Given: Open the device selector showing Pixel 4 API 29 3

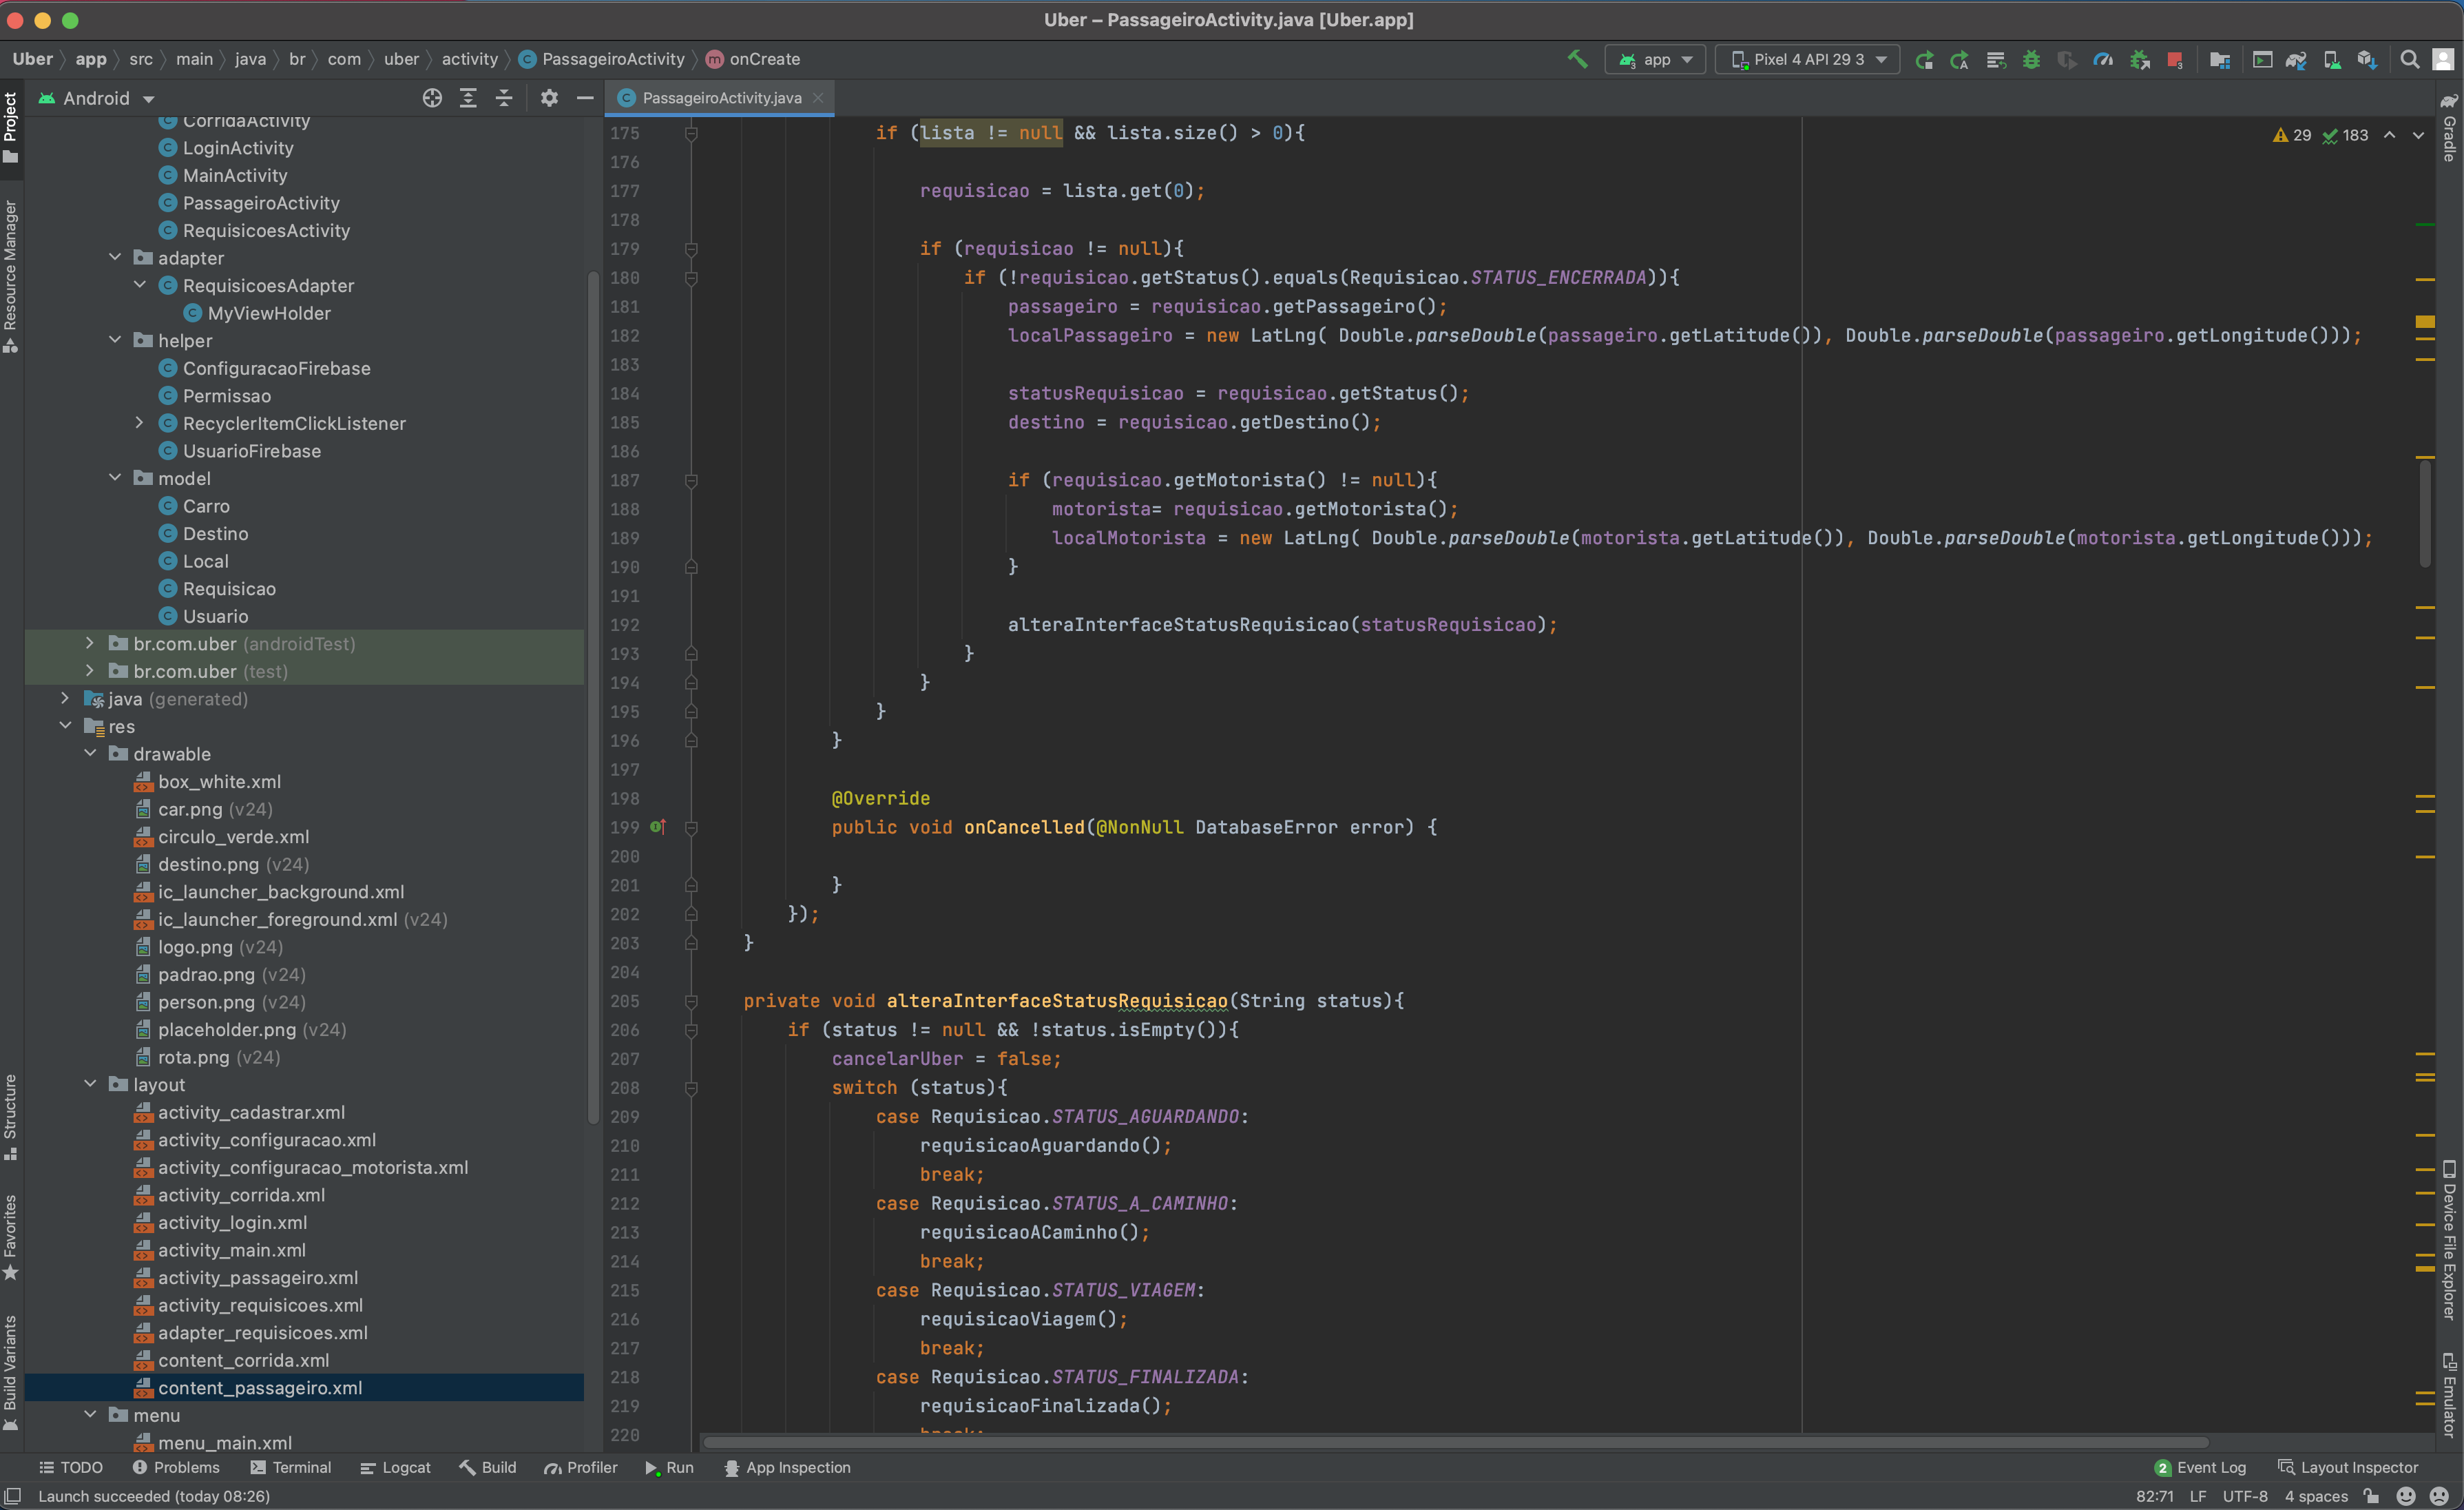Looking at the screenshot, I should [1806, 59].
